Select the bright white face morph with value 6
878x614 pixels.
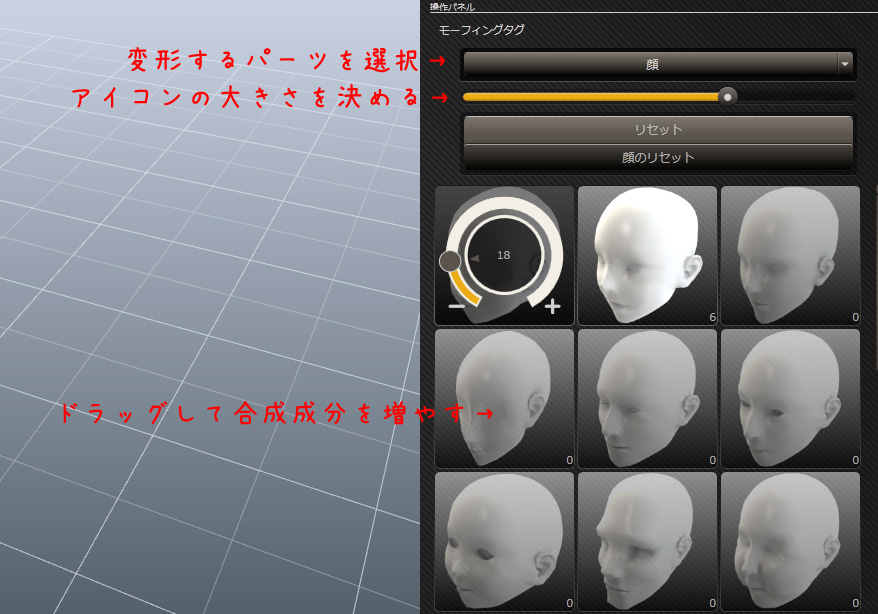(x=647, y=255)
